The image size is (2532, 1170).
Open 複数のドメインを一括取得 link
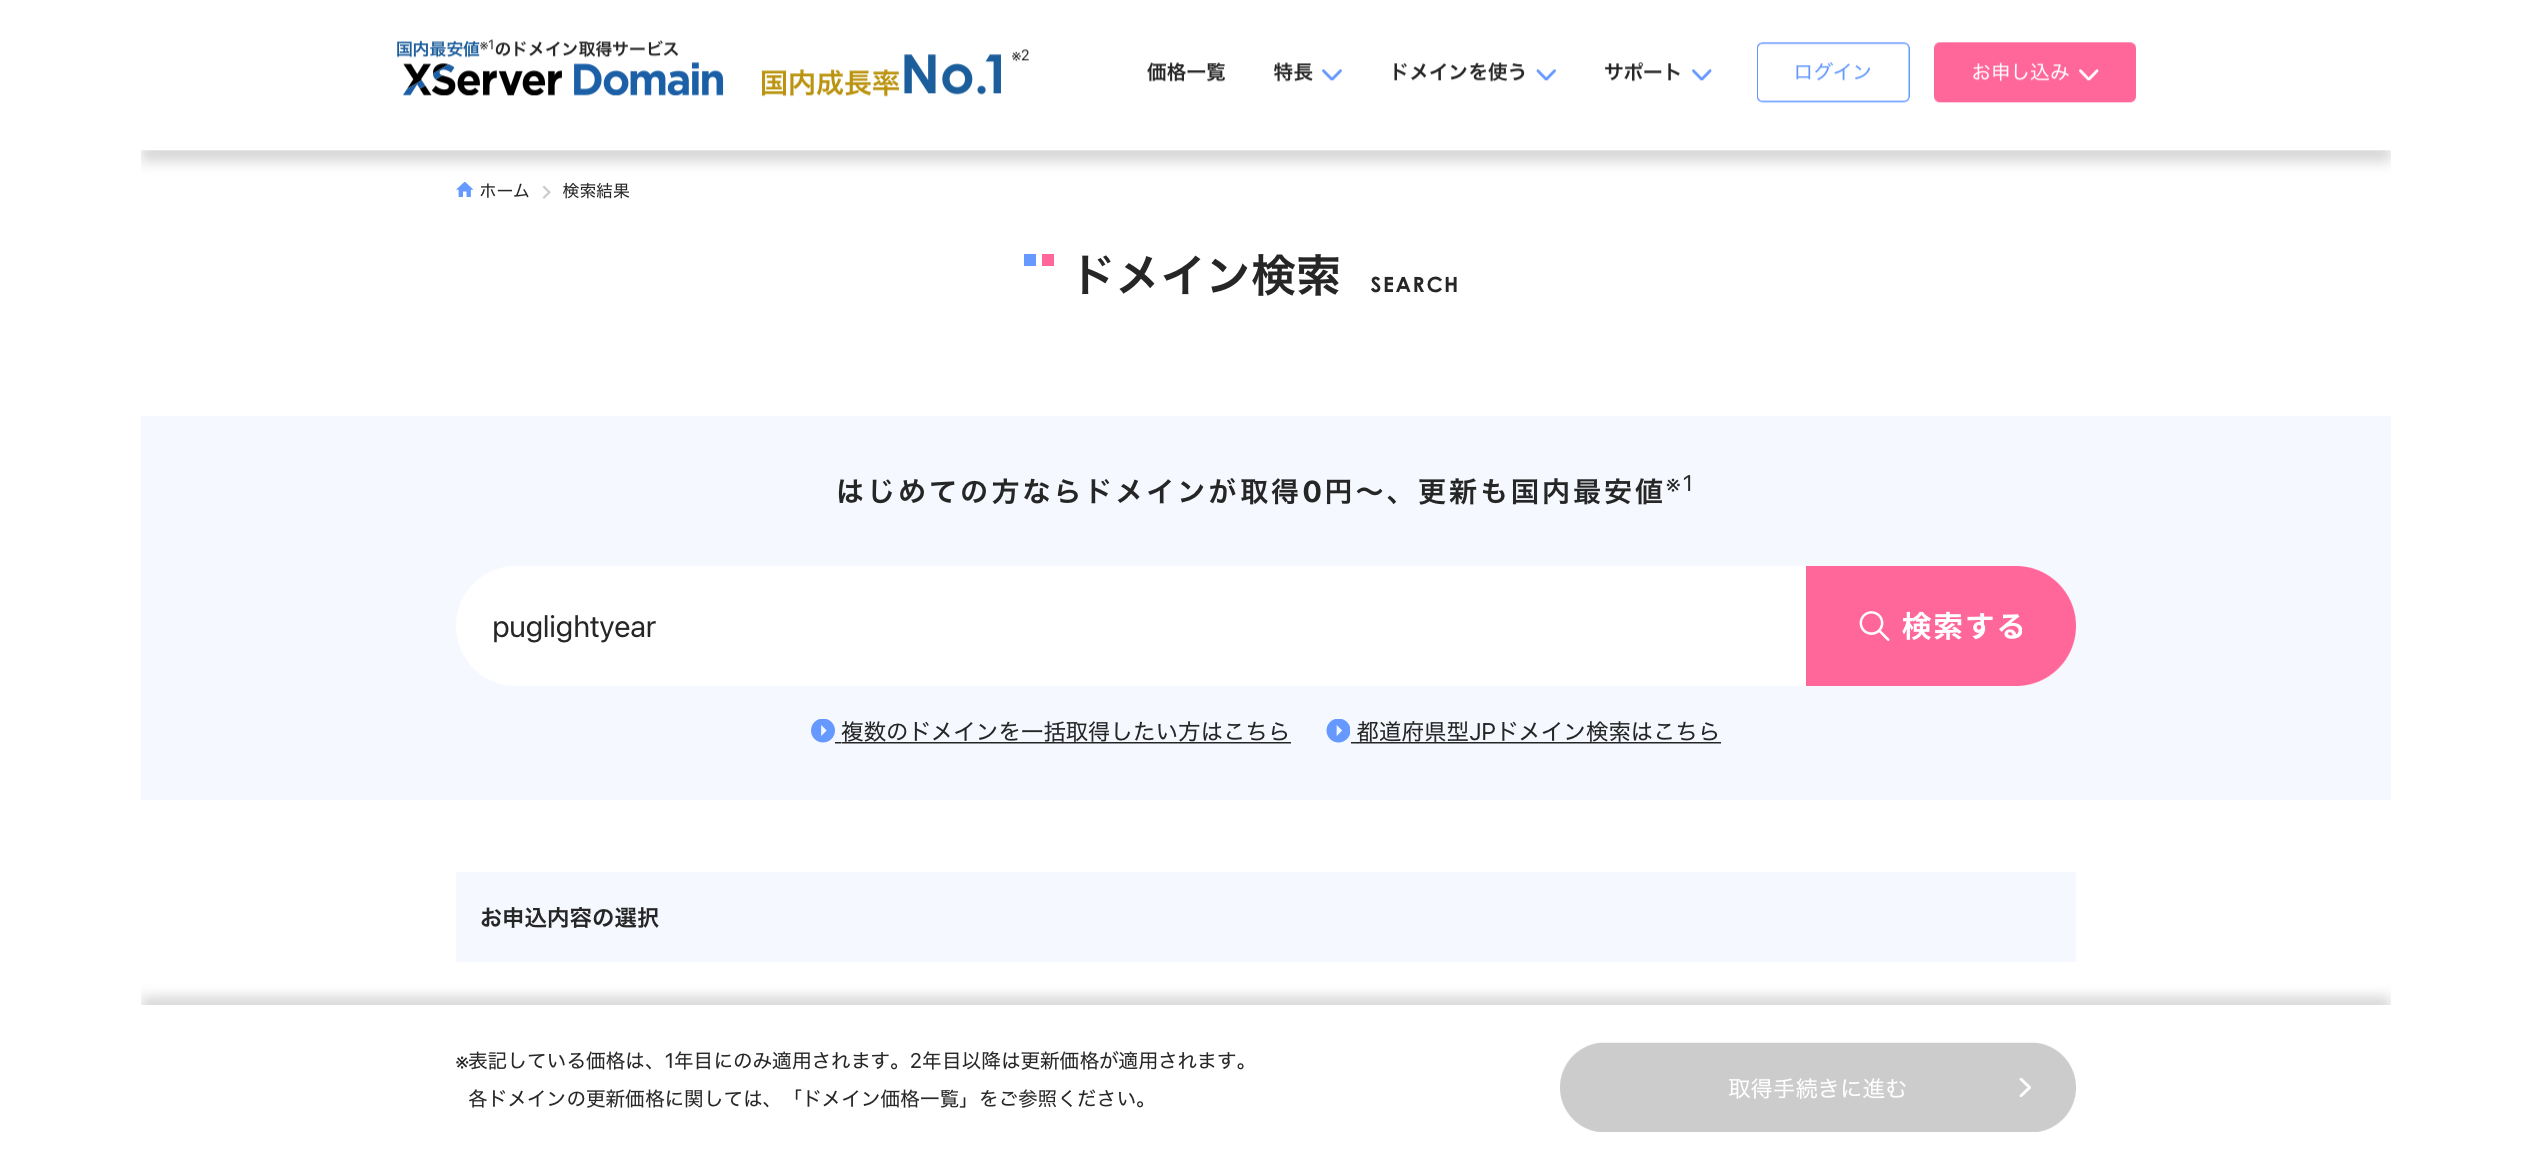(x=1065, y=732)
